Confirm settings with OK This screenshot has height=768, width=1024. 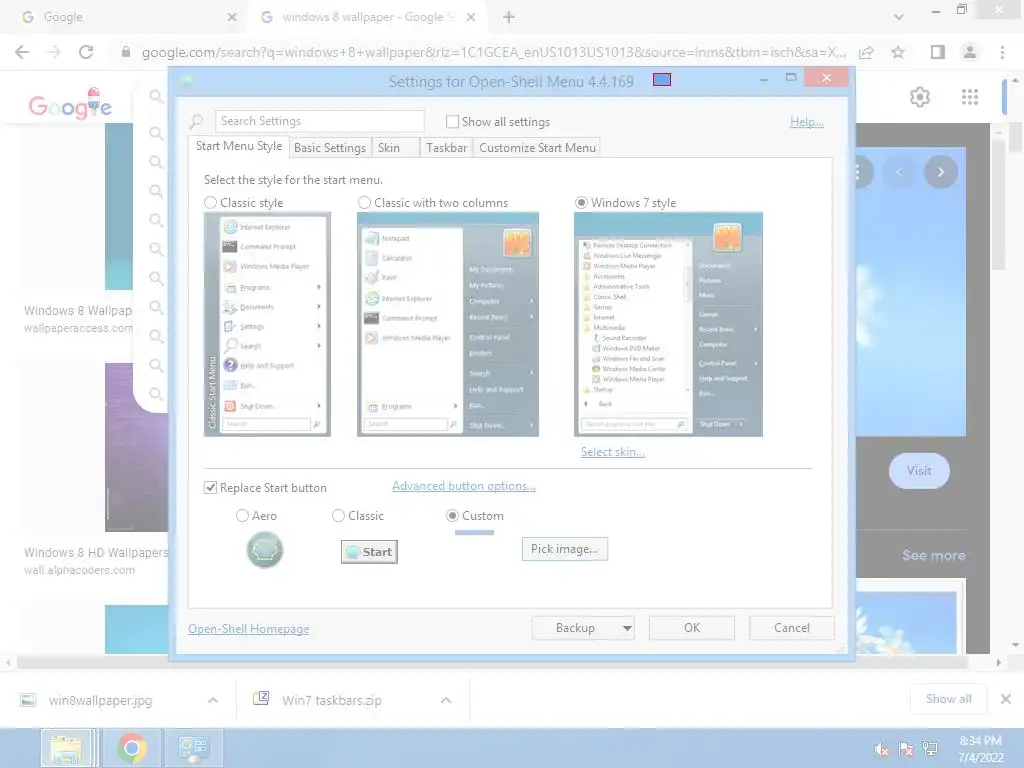tap(692, 628)
